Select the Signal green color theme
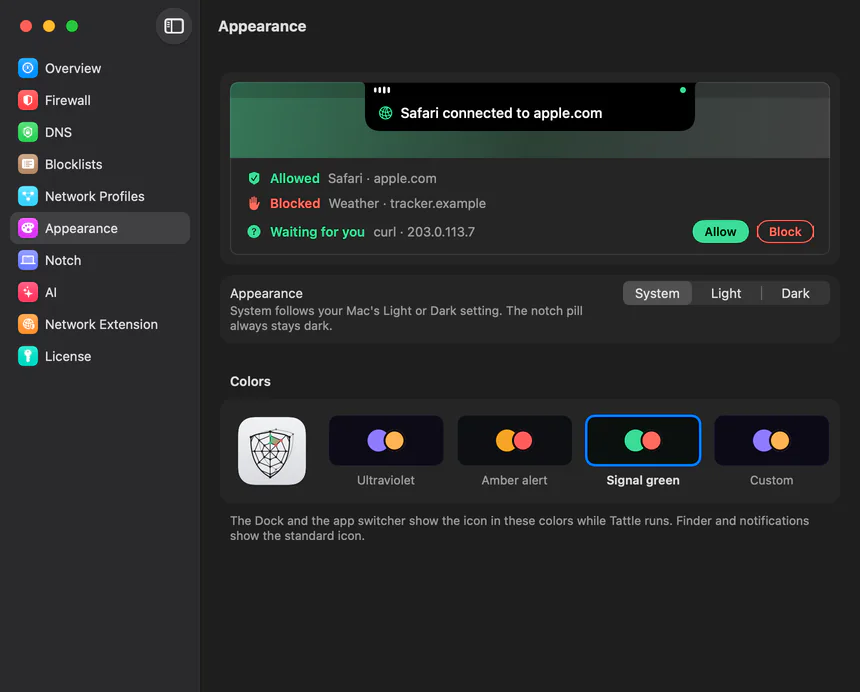860x692 pixels. (x=643, y=440)
